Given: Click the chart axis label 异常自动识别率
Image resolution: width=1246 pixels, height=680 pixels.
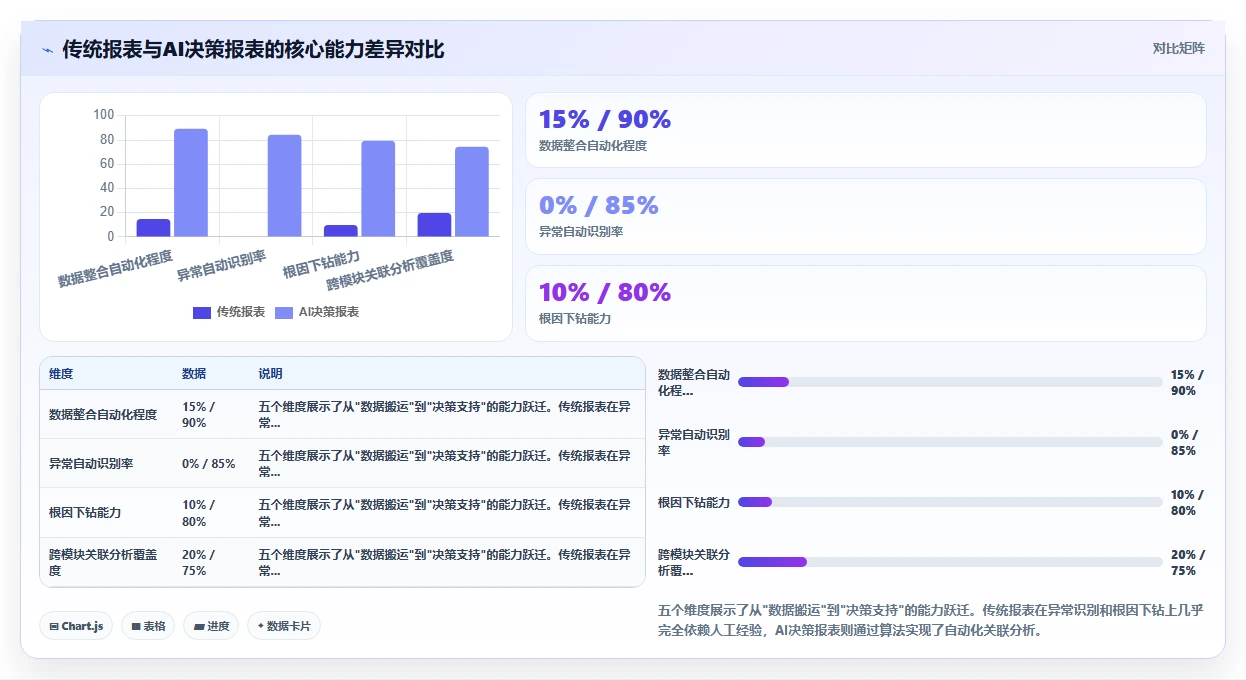Looking at the screenshot, I should tap(221, 266).
